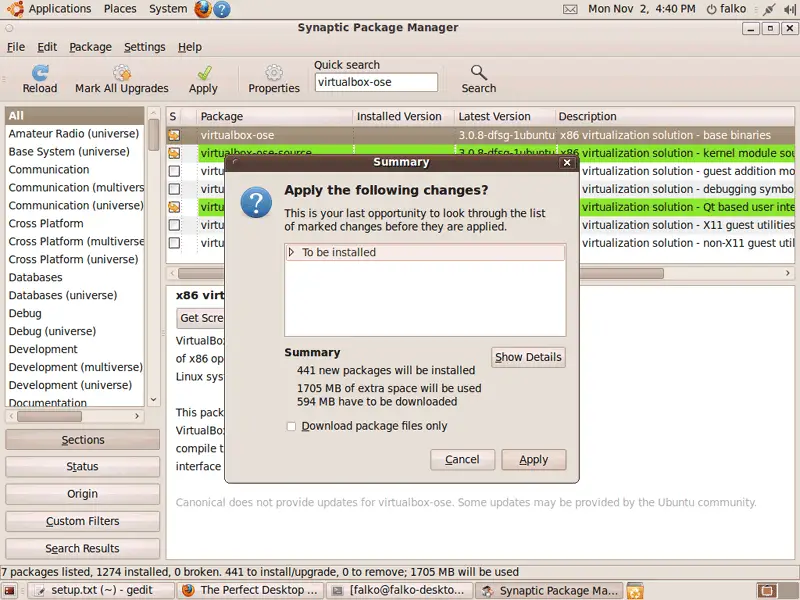Screen dimensions: 800x600
Task: Click the workspace switcher icon in the bottom right
Action: (x=766, y=590)
